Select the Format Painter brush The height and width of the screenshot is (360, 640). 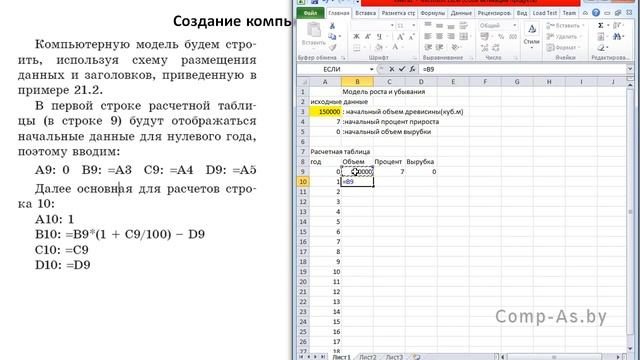click(332, 47)
